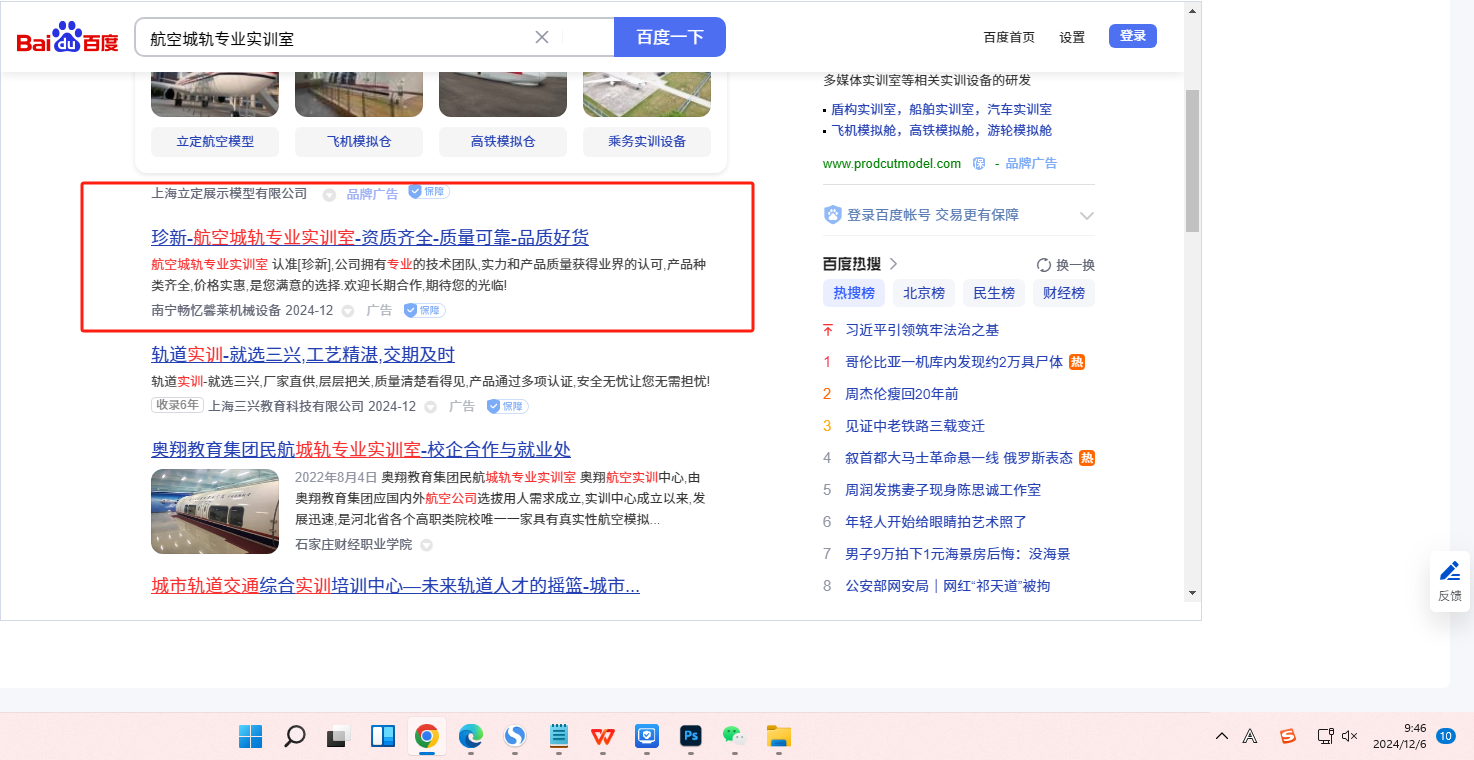Clear the search box with the X icon
This screenshot has width=1474, height=760.
click(542, 37)
